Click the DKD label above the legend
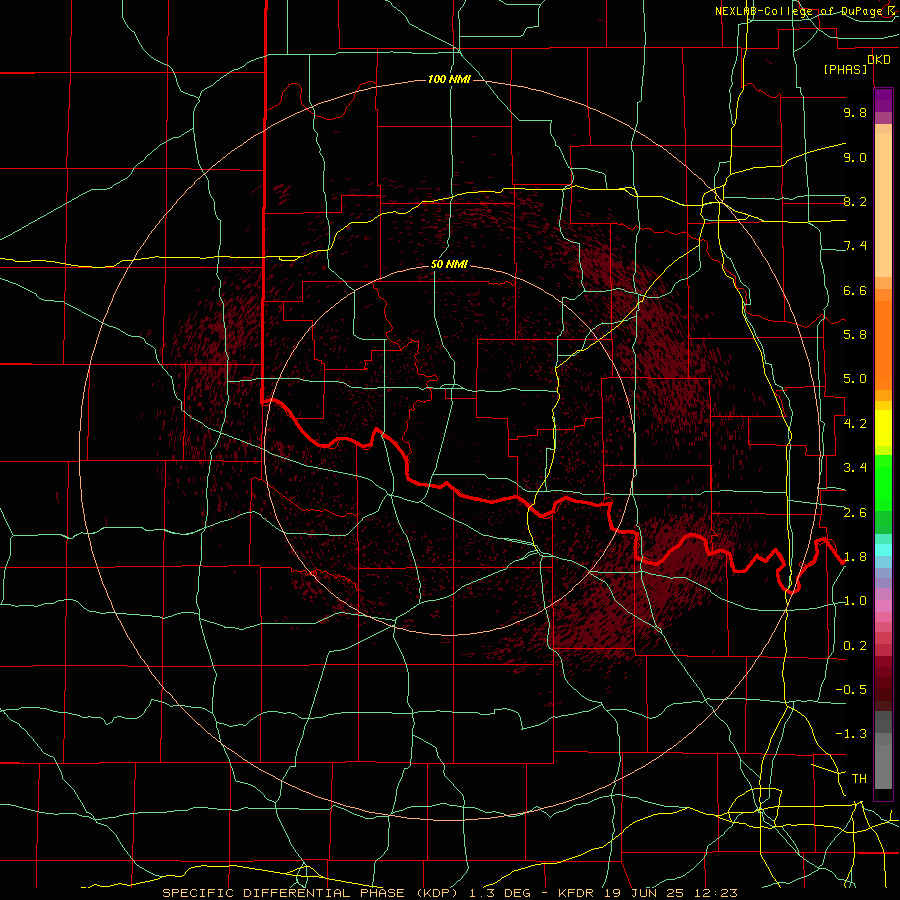The image size is (900, 900). (879, 60)
